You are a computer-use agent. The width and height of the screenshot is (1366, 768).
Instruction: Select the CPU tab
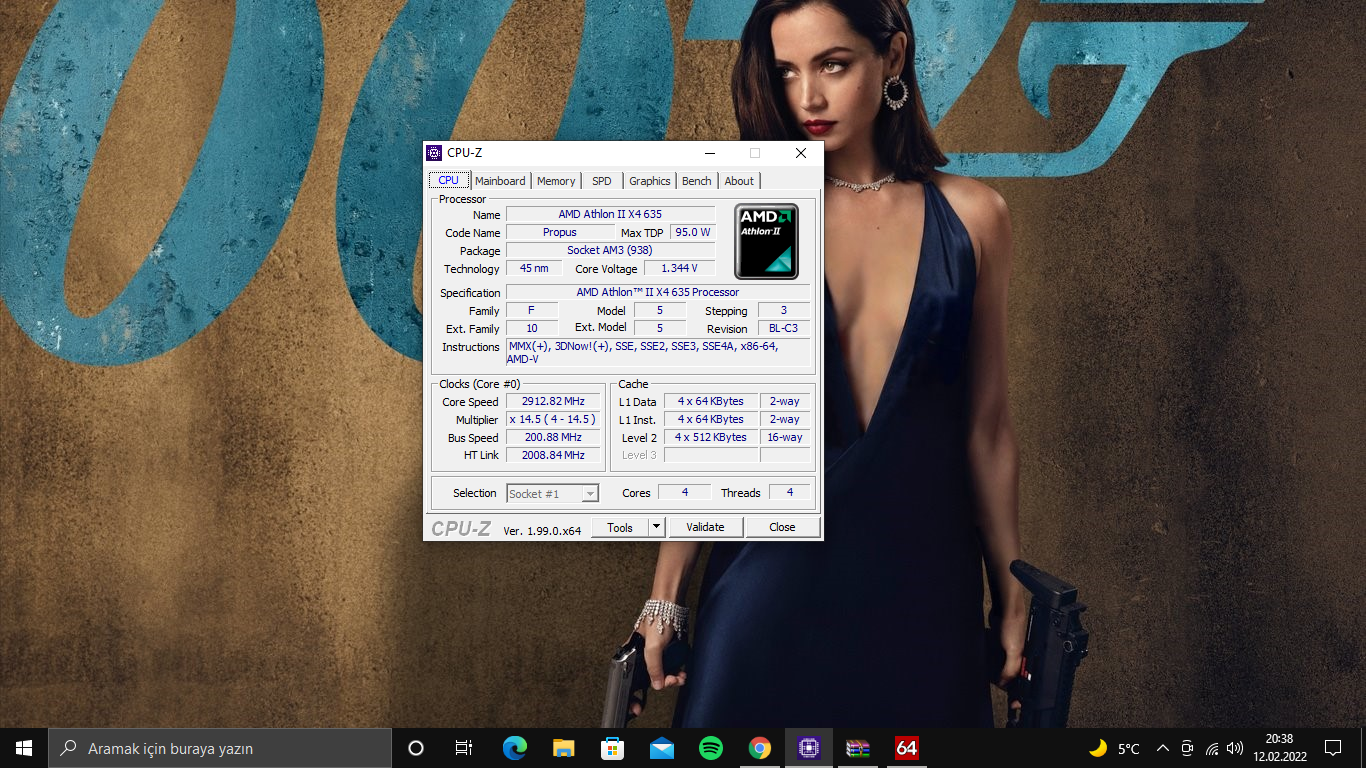[448, 180]
